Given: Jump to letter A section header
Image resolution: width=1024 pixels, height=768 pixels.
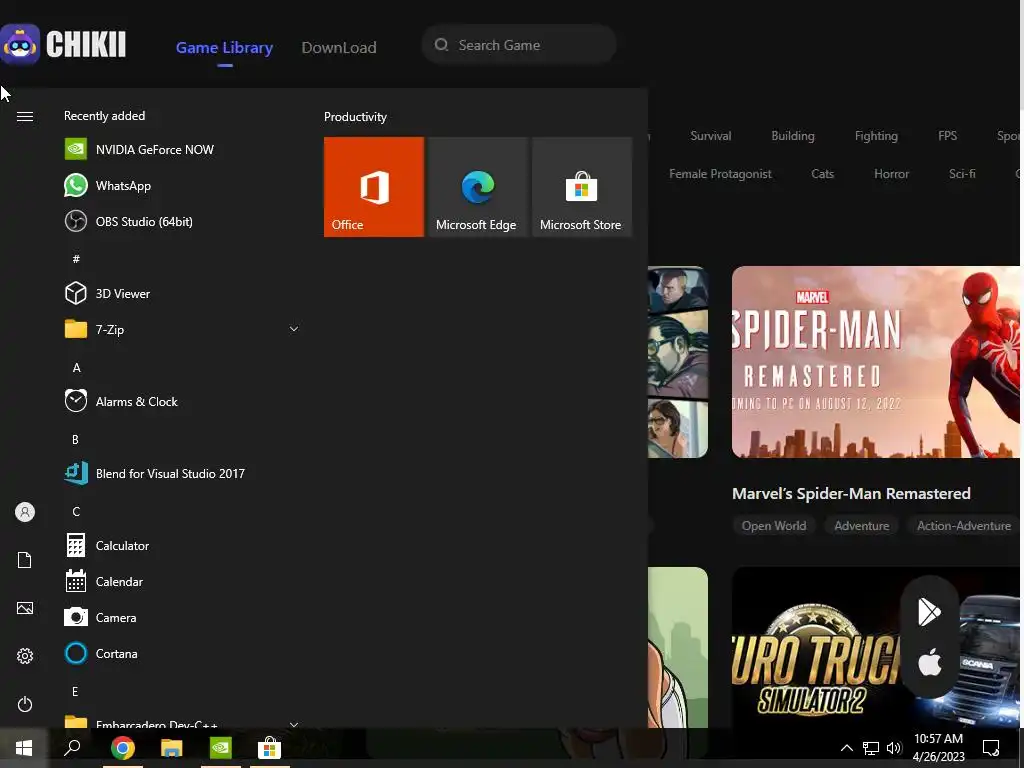Looking at the screenshot, I should tap(76, 368).
